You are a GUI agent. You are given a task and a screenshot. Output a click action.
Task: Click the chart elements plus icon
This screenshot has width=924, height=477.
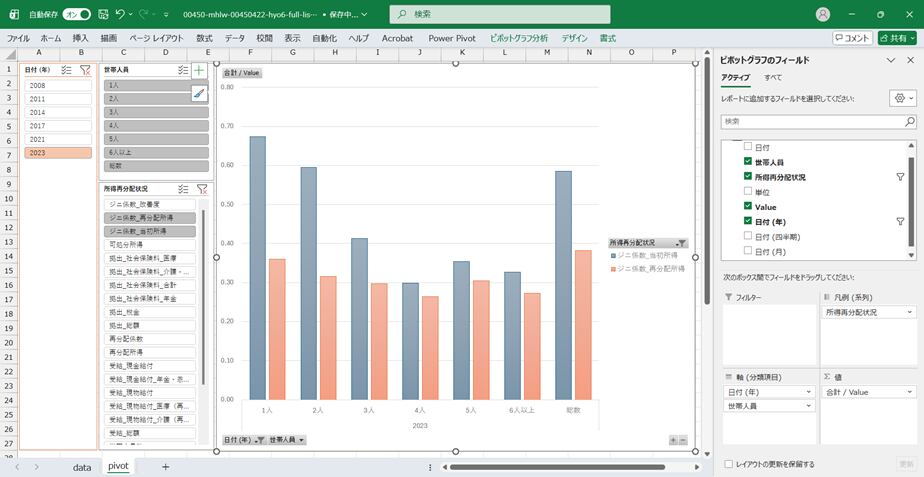point(200,71)
